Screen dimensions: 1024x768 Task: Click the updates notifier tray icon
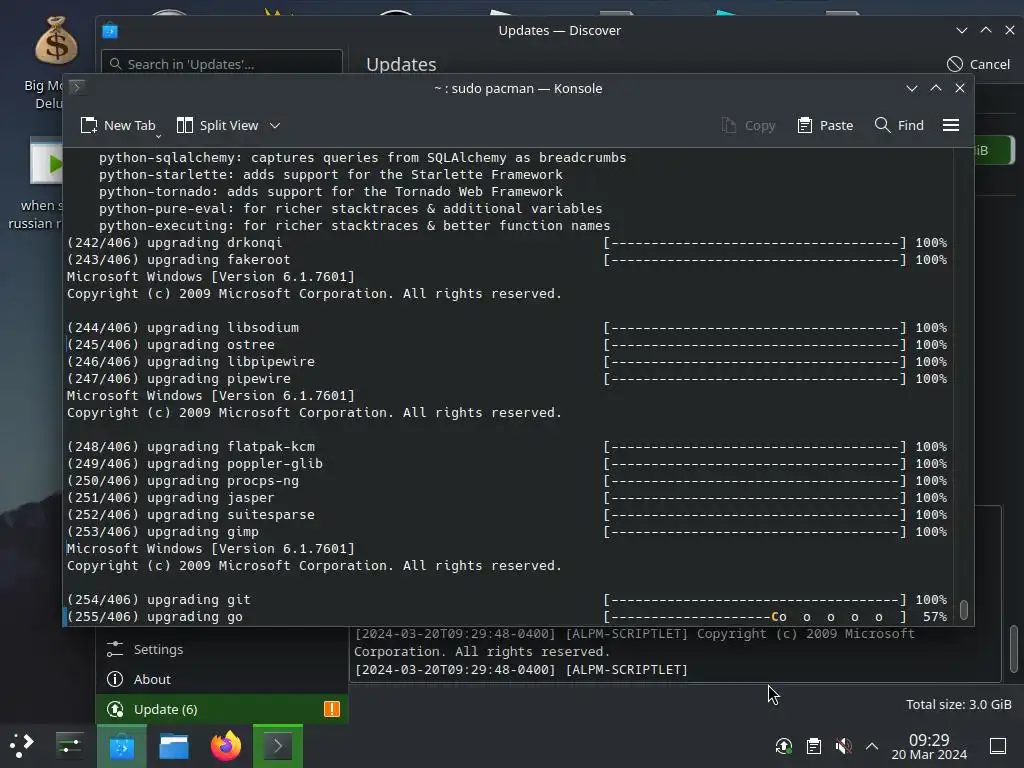click(x=784, y=746)
